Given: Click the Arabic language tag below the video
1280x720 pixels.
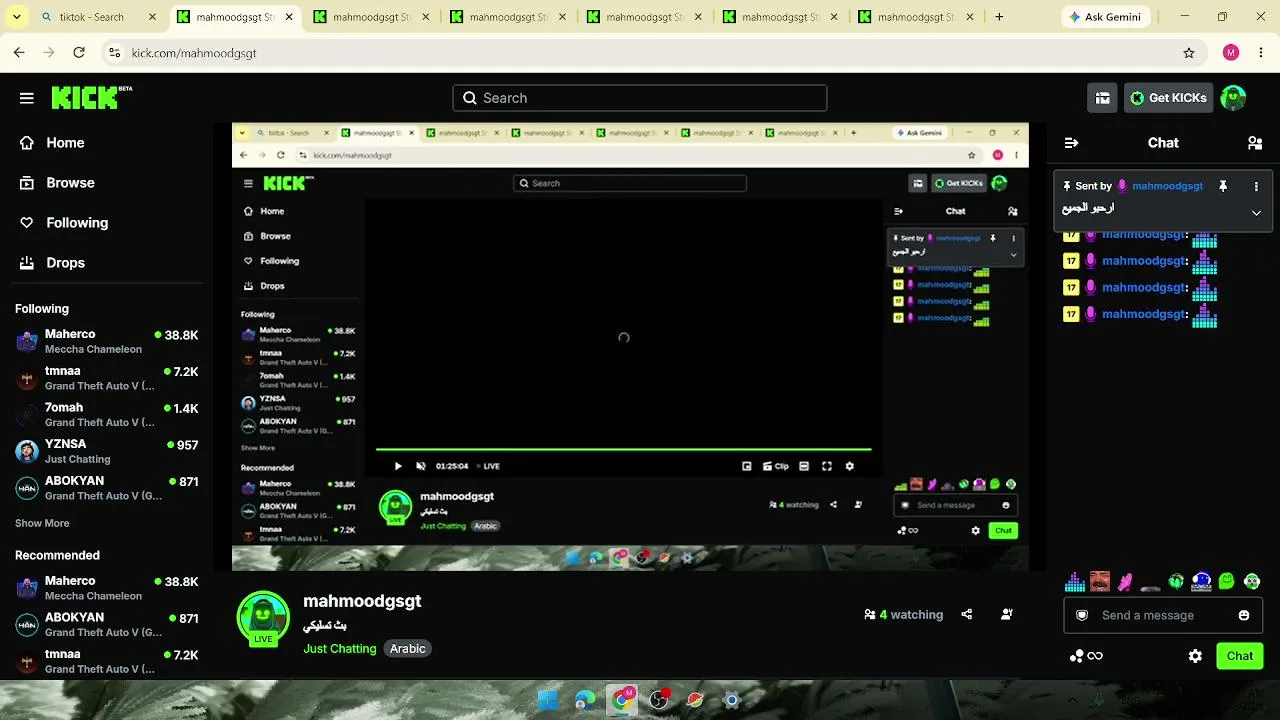Looking at the screenshot, I should pyautogui.click(x=408, y=649).
